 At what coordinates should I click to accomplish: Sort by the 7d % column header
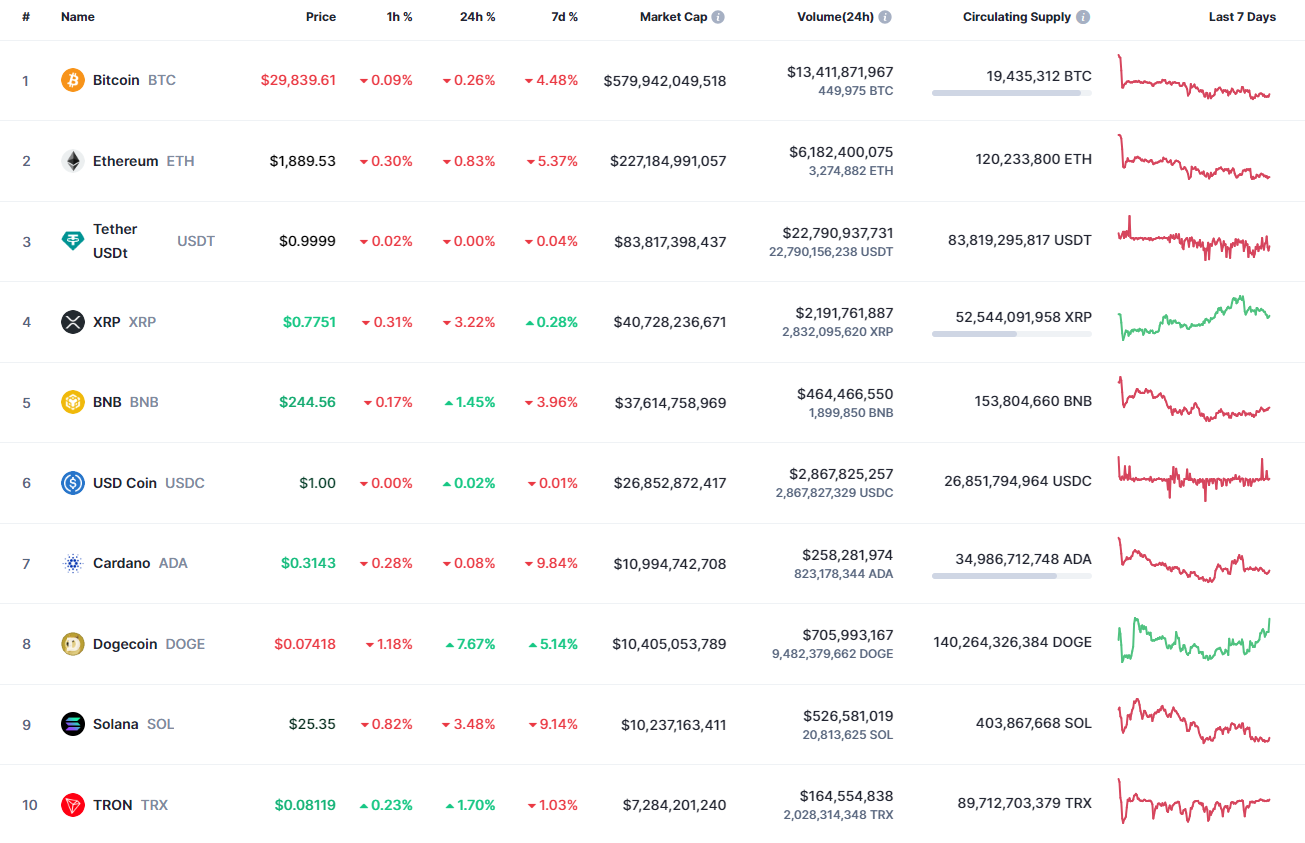coord(564,16)
